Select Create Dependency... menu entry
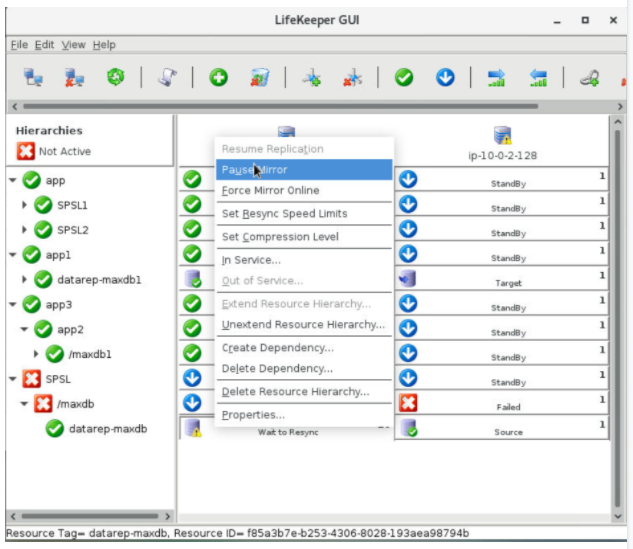Viewport: 633px width, 549px height. click(x=304, y=348)
